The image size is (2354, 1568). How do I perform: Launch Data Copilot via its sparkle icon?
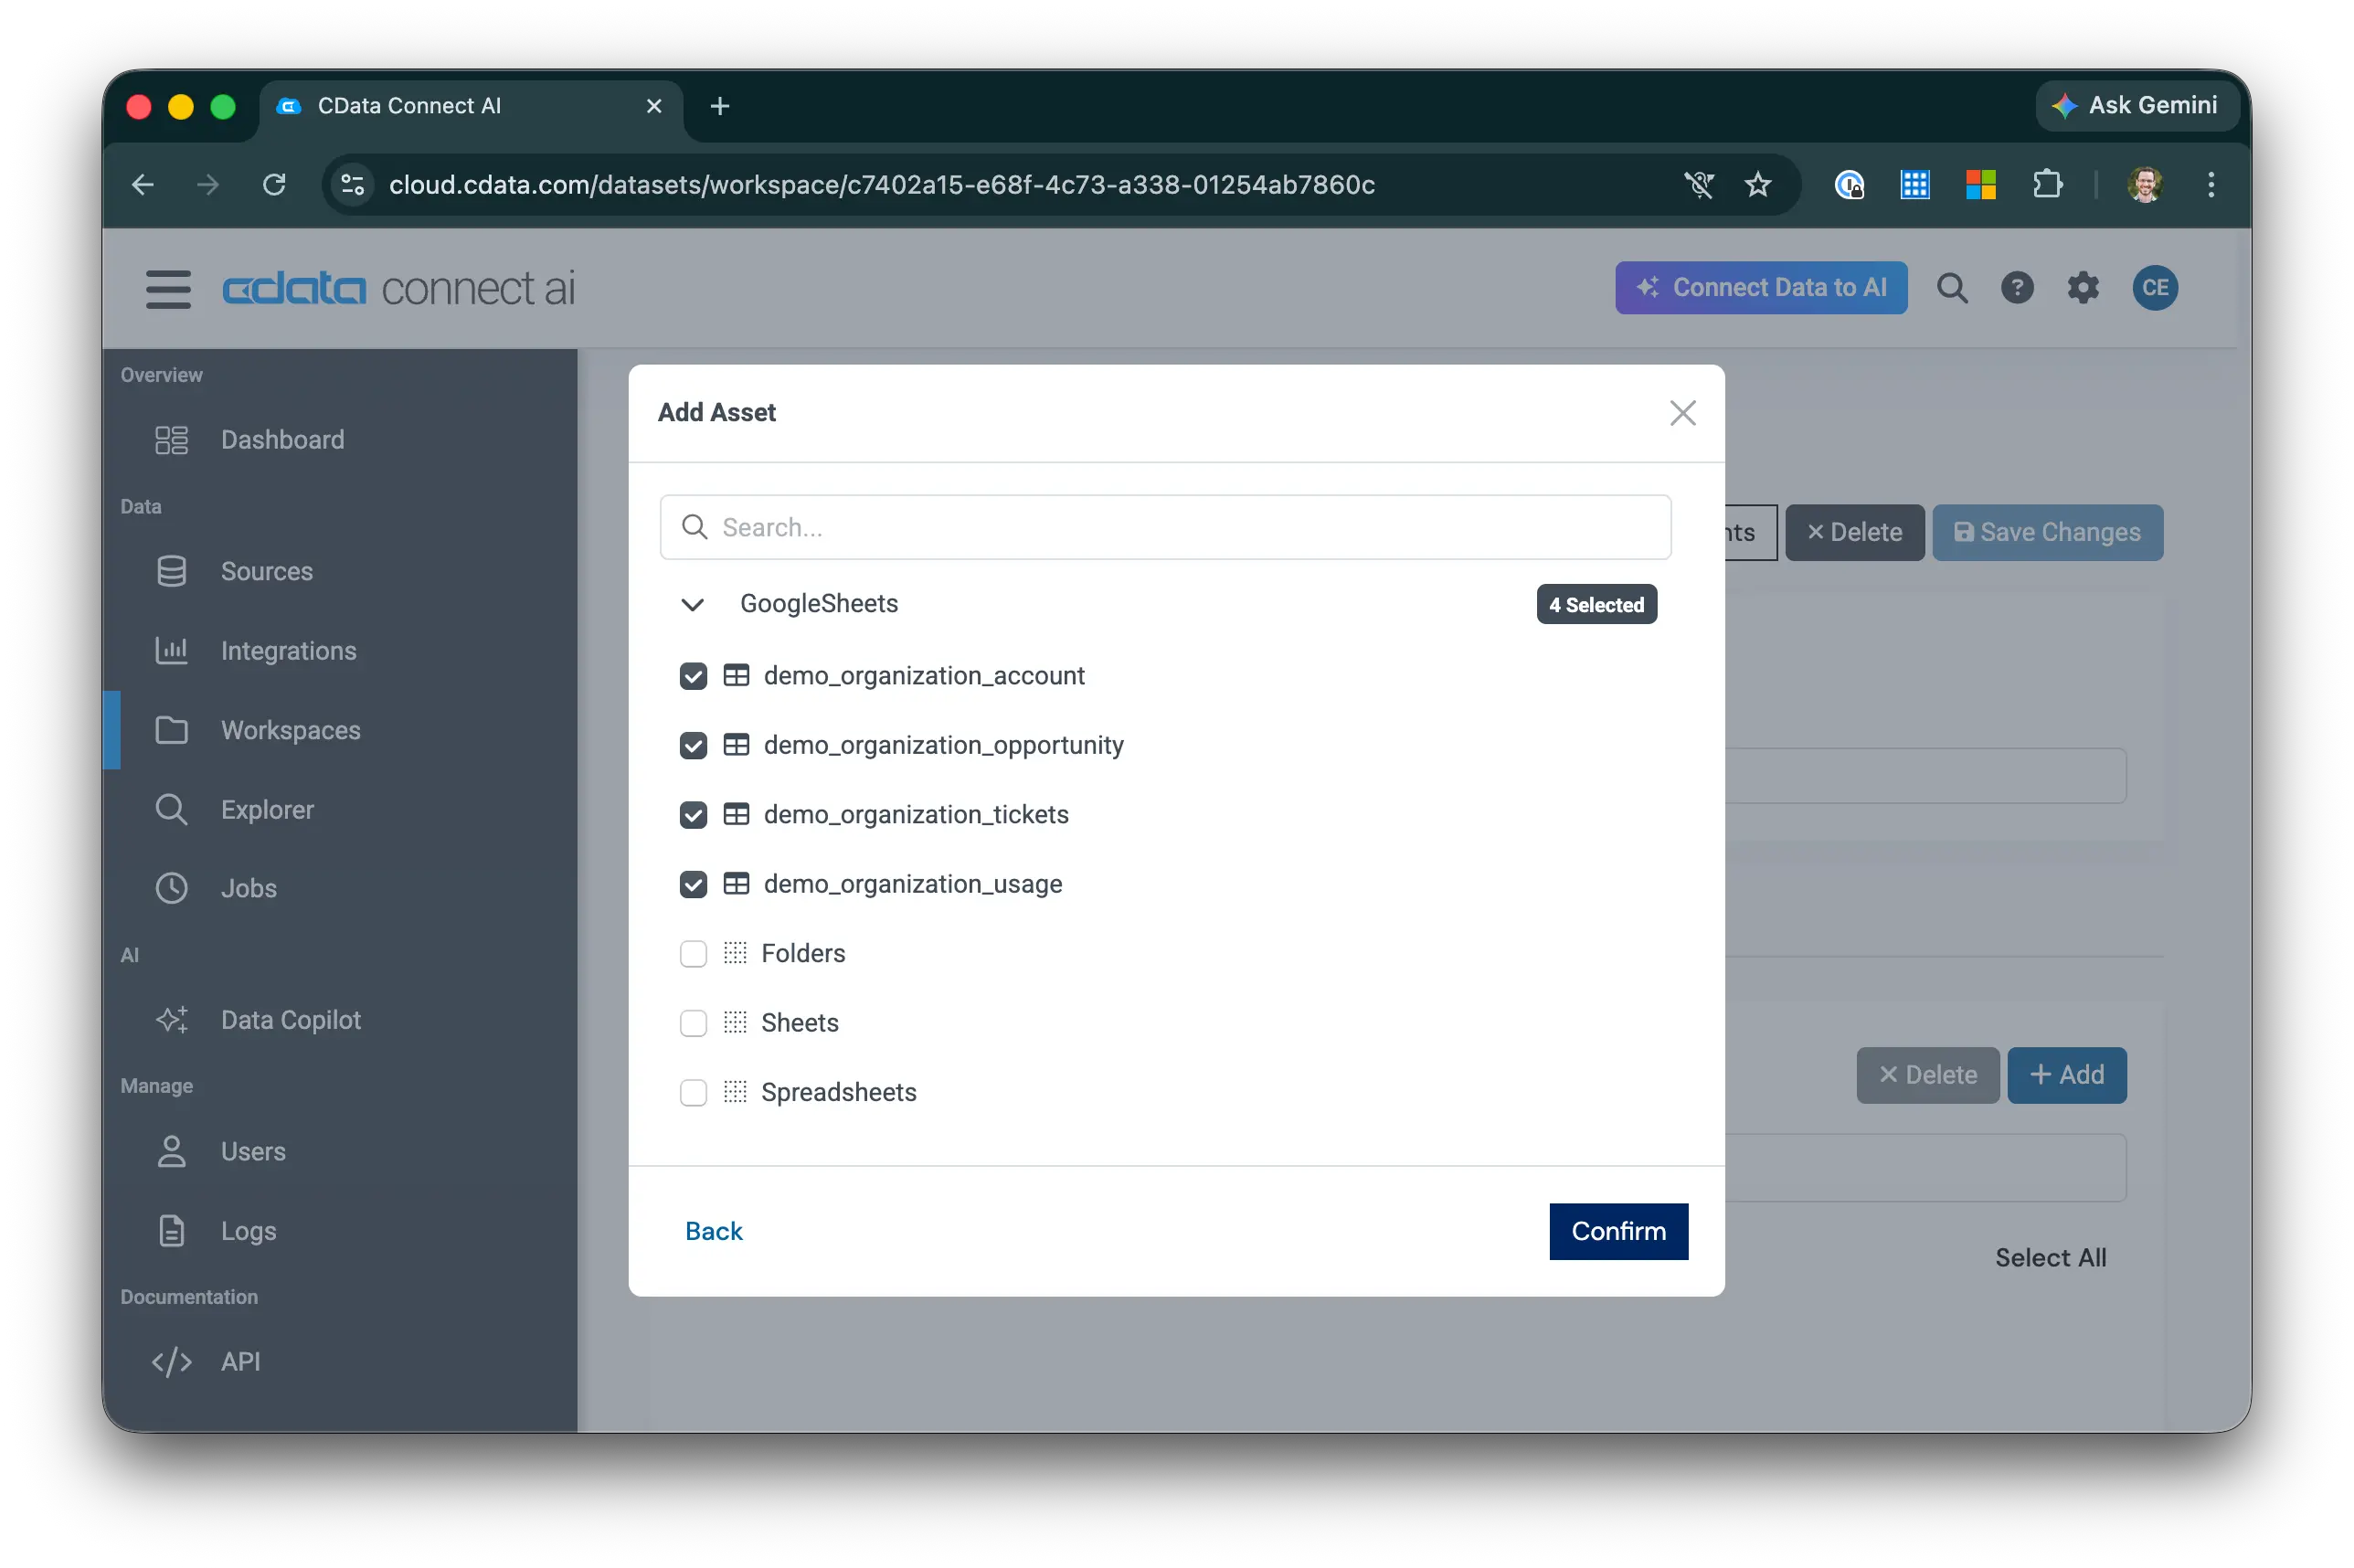coord(172,1019)
